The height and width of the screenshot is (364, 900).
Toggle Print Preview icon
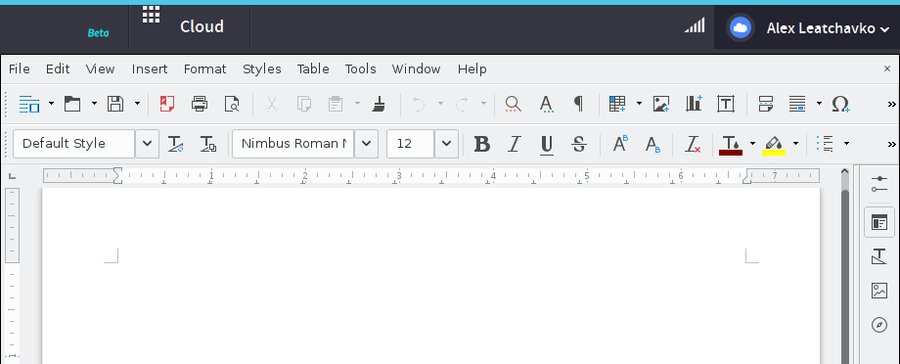click(x=232, y=104)
